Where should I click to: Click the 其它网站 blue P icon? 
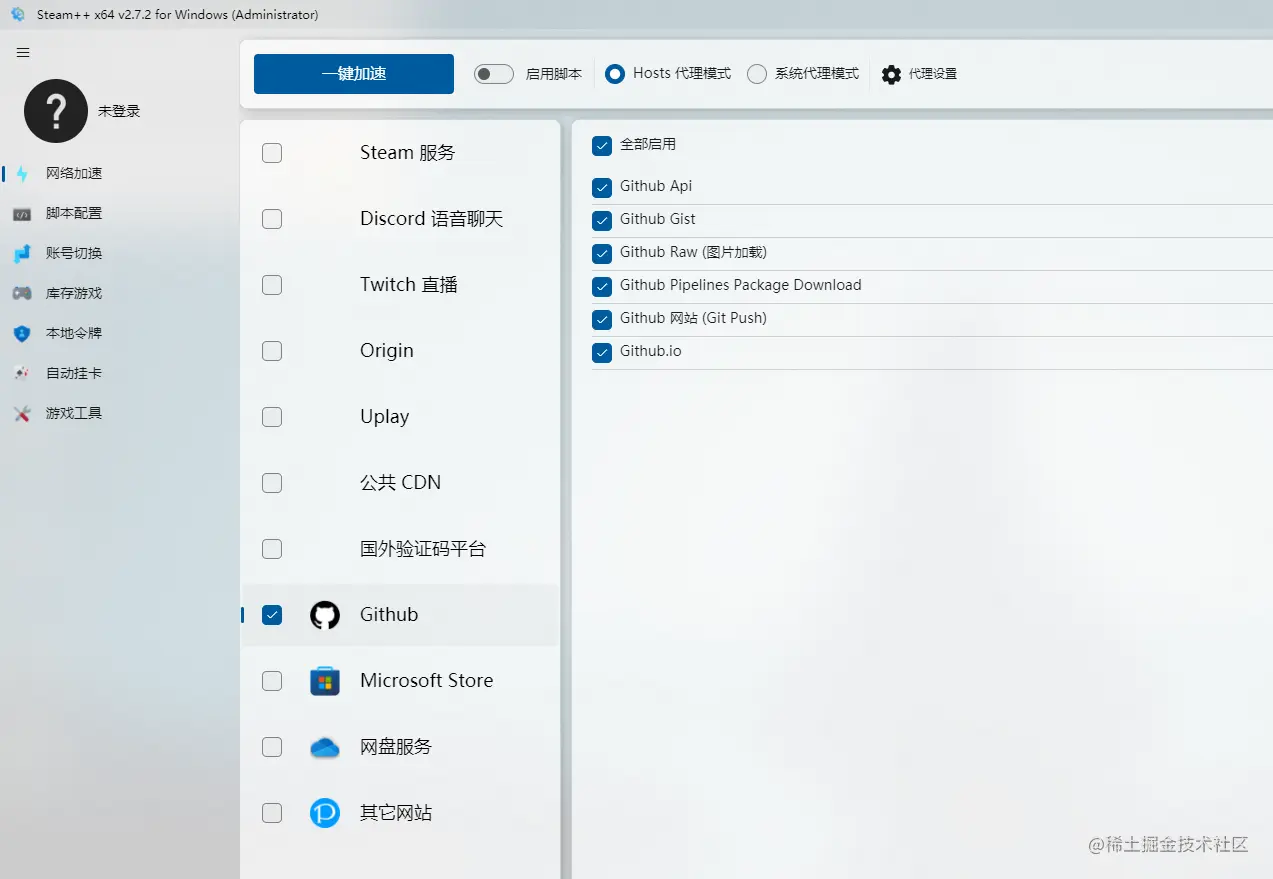(325, 813)
